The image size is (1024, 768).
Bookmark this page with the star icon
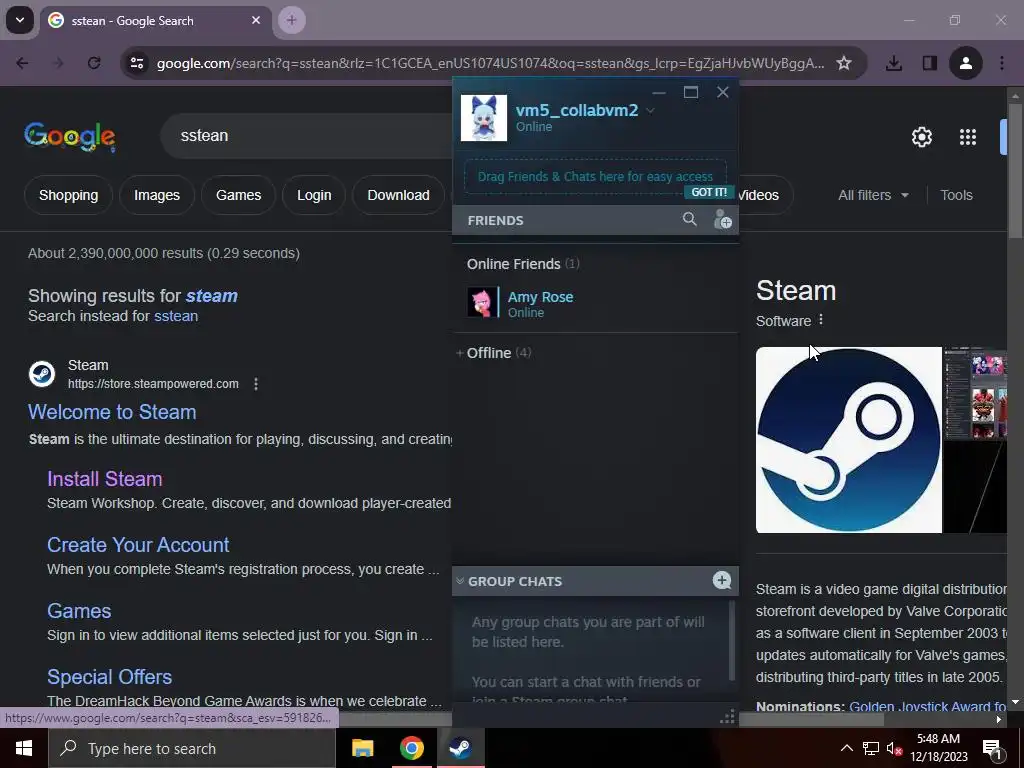[x=844, y=63]
